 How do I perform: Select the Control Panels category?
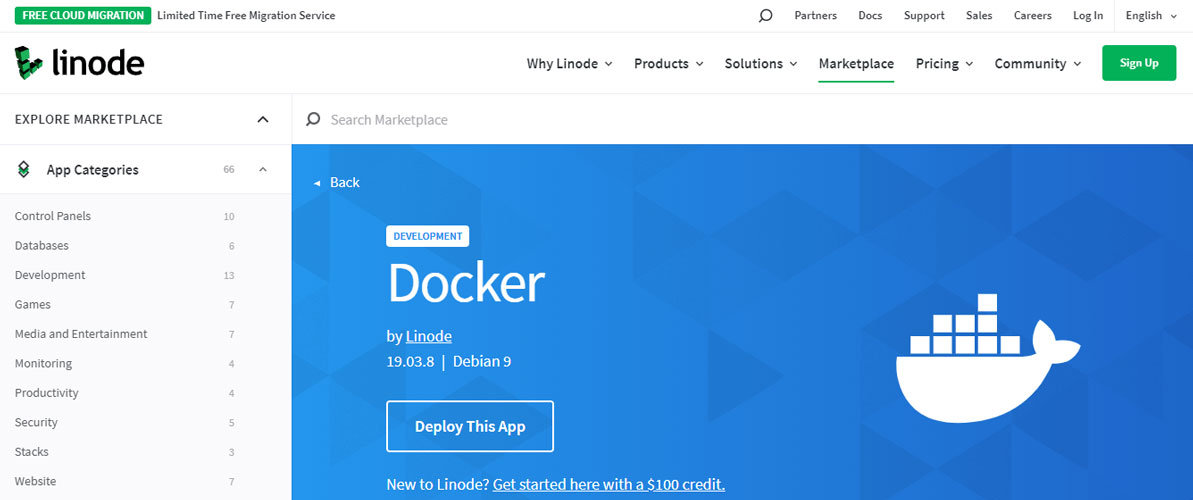[x=52, y=216]
